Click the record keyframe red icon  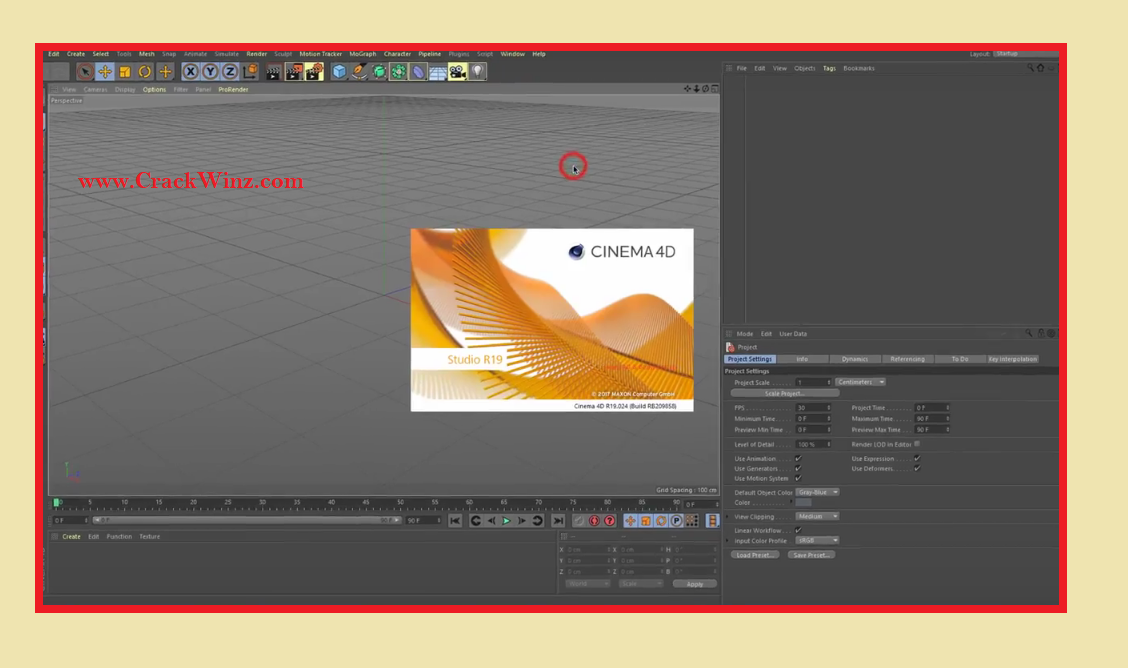(594, 521)
